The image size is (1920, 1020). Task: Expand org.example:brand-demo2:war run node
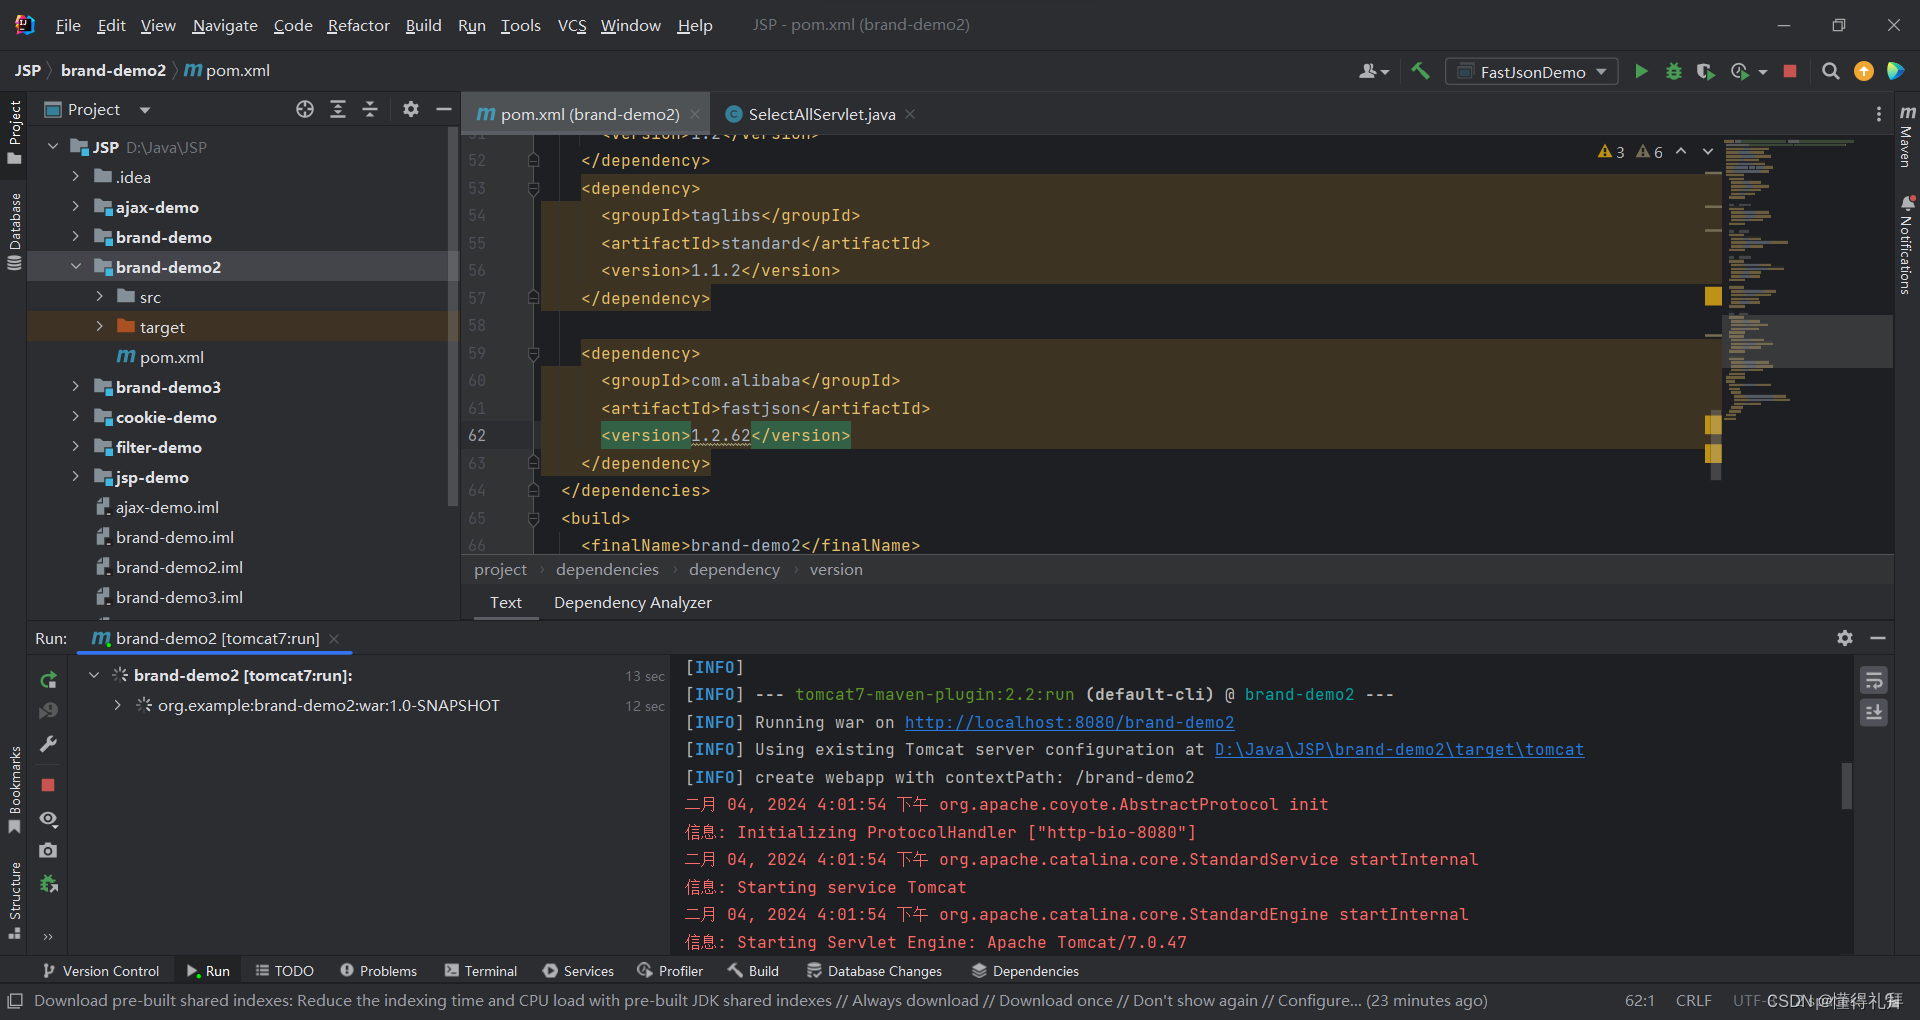117,705
